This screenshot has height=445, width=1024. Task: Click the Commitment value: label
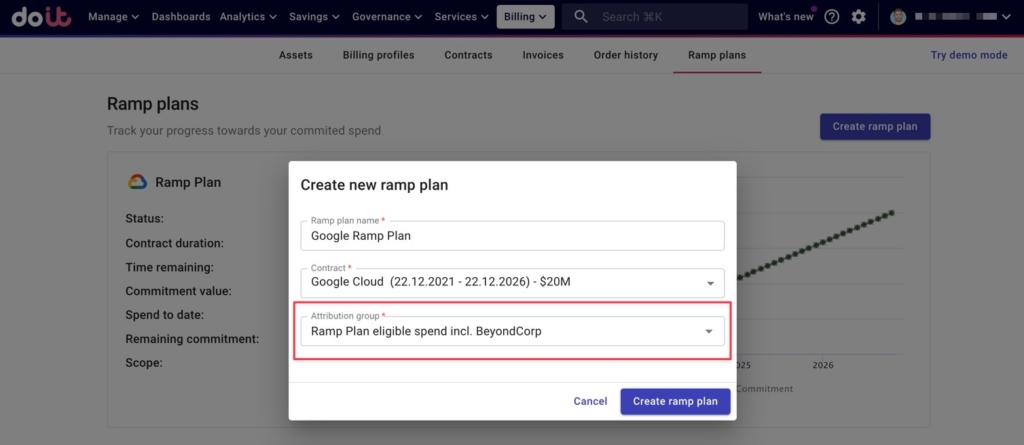[178, 291]
